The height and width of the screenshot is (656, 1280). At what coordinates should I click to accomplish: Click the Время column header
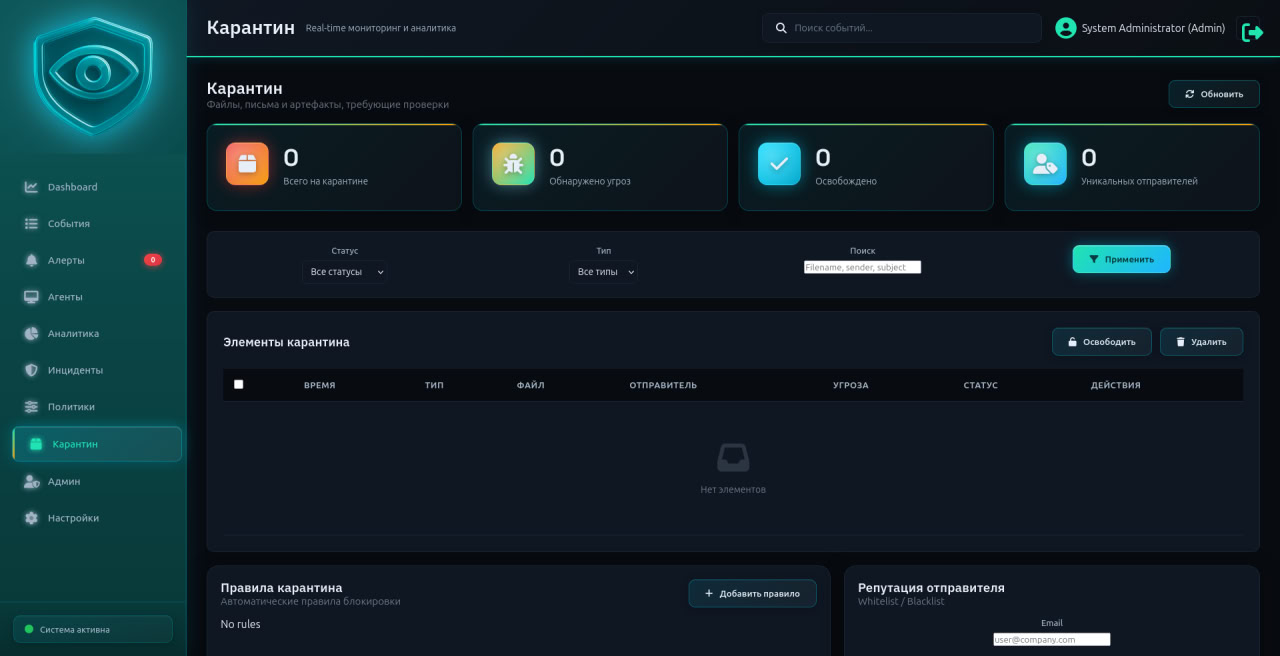click(x=320, y=385)
